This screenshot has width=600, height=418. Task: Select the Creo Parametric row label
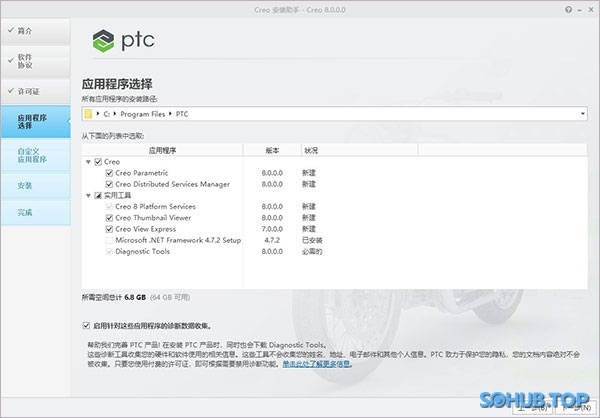(x=142, y=173)
